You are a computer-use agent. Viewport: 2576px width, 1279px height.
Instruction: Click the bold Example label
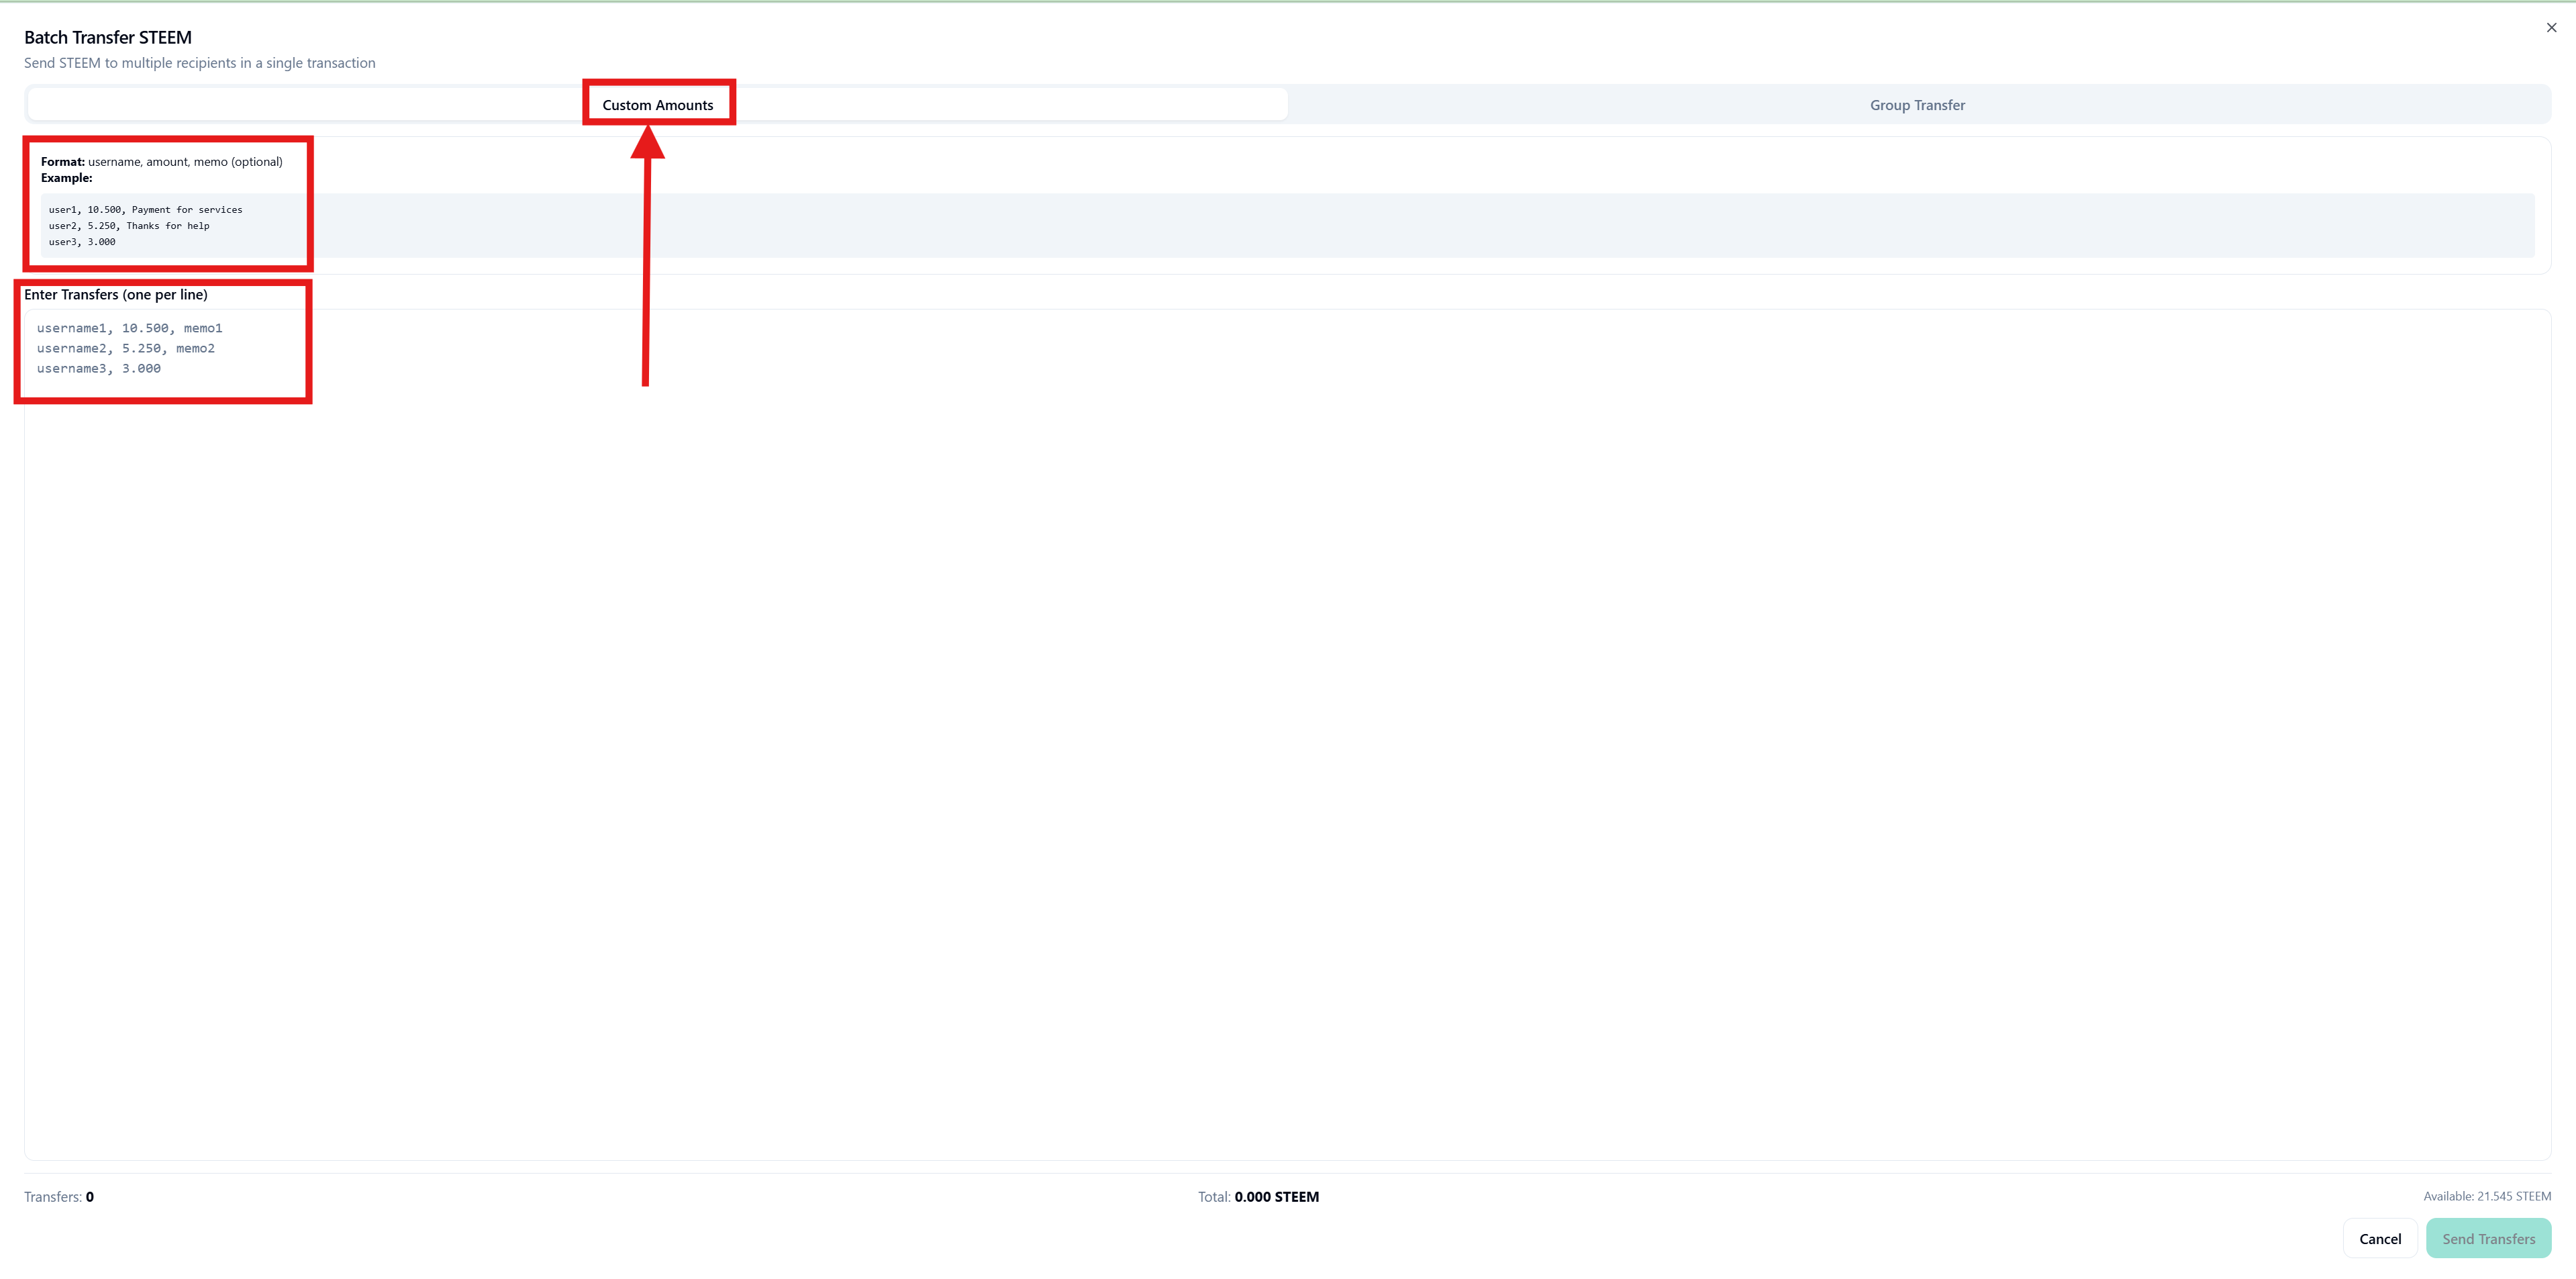click(x=66, y=178)
